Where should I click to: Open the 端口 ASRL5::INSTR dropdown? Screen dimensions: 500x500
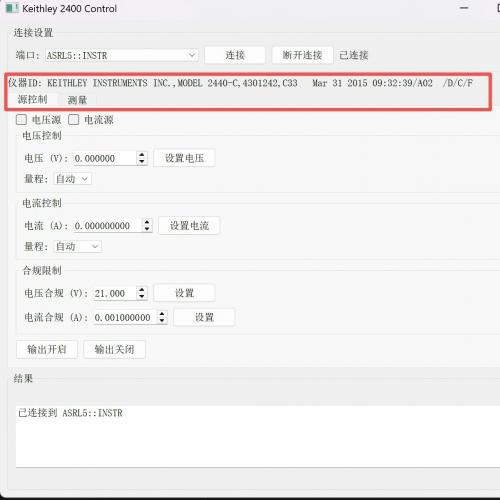(122, 55)
